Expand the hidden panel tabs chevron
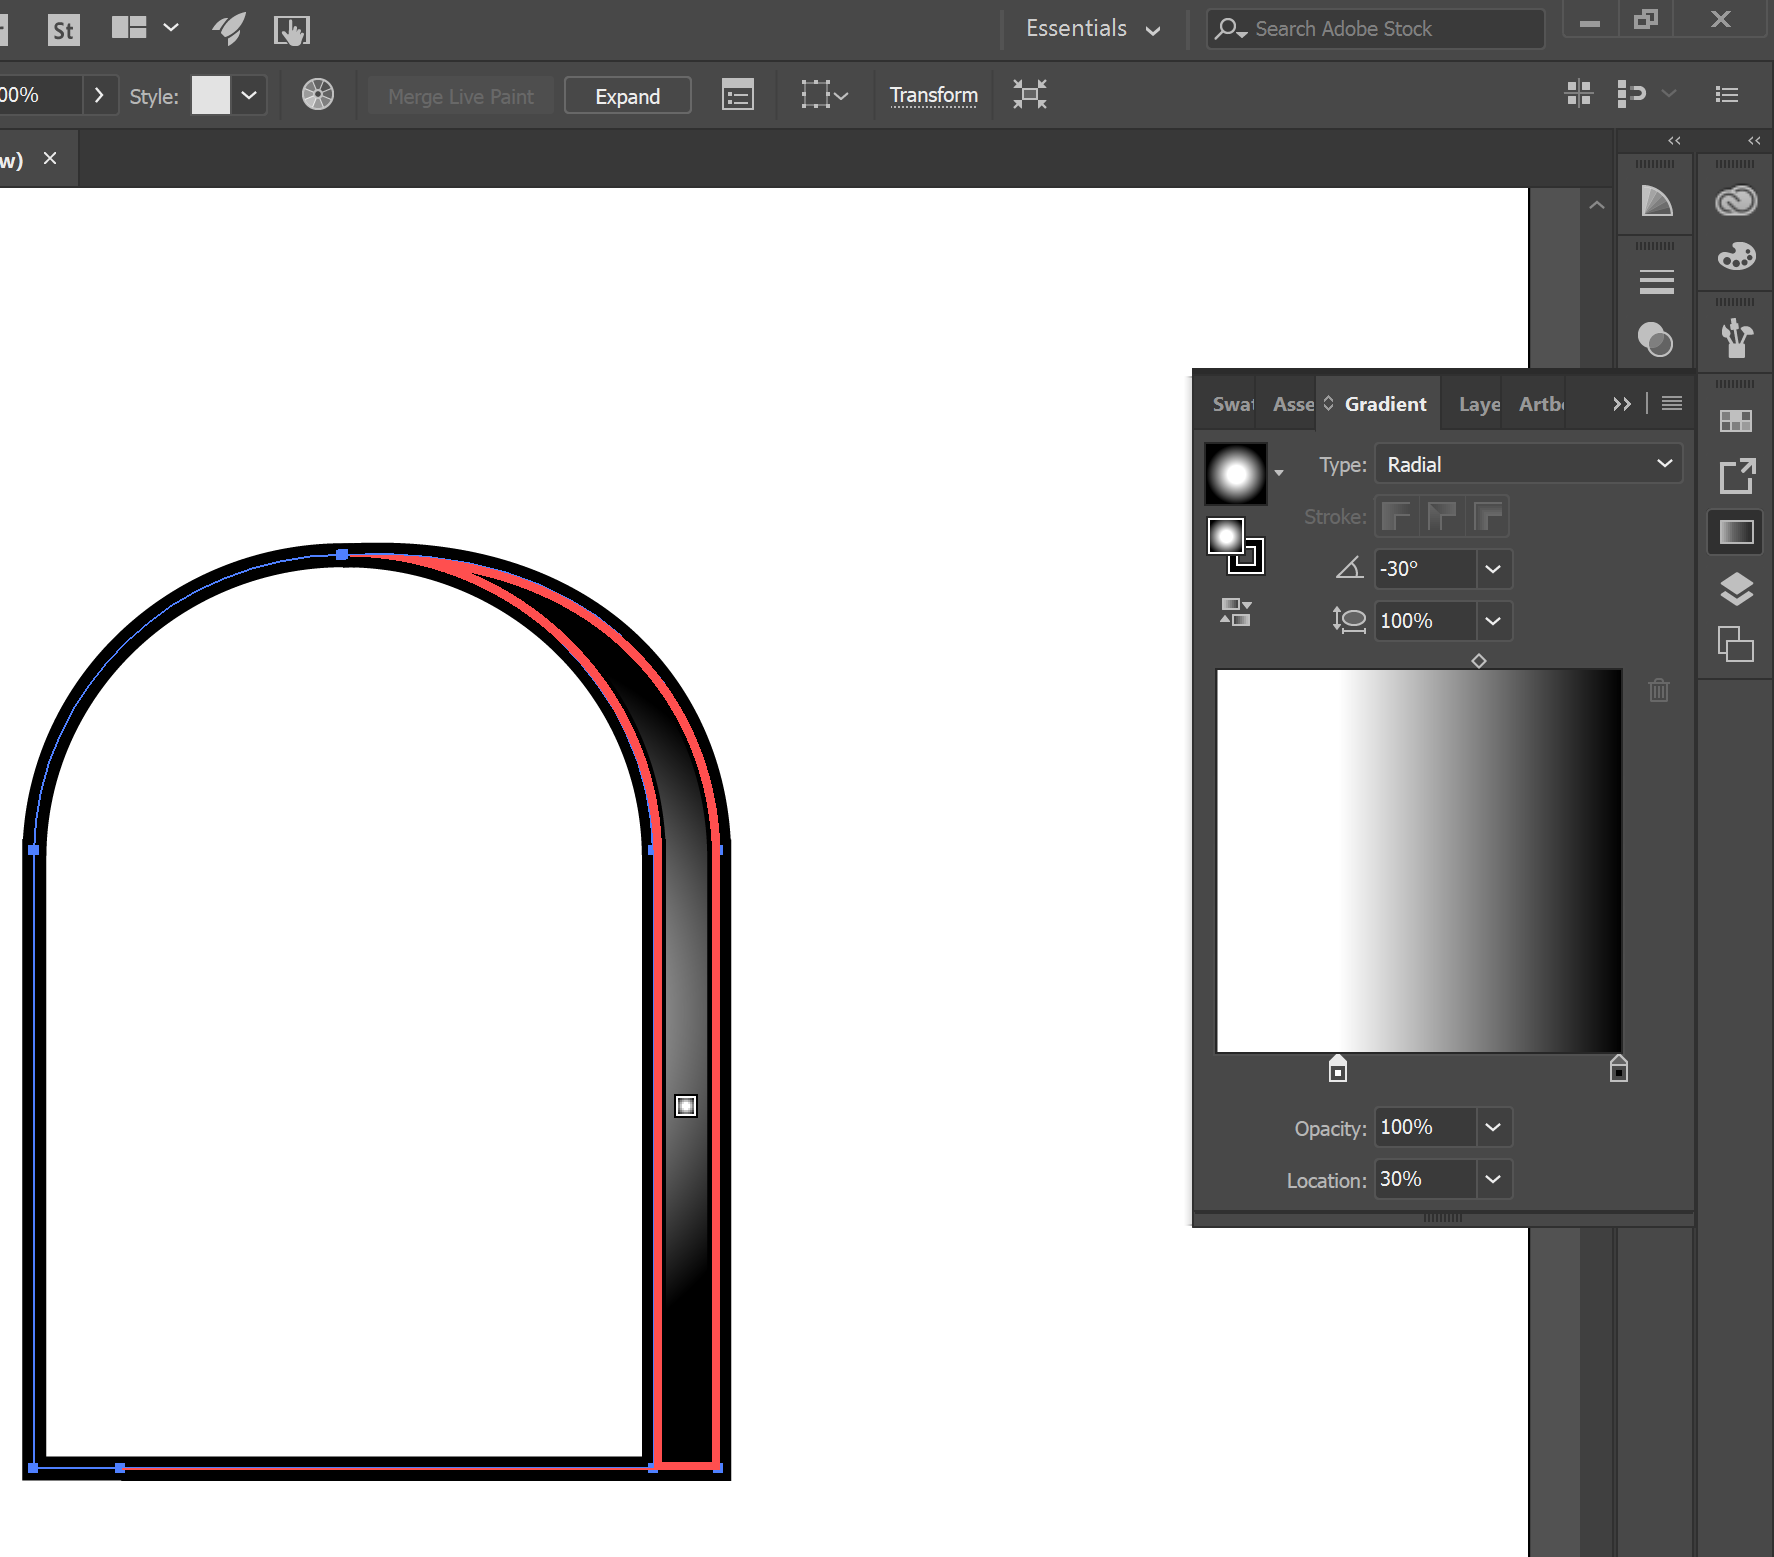This screenshot has width=1774, height=1557. pos(1622,403)
